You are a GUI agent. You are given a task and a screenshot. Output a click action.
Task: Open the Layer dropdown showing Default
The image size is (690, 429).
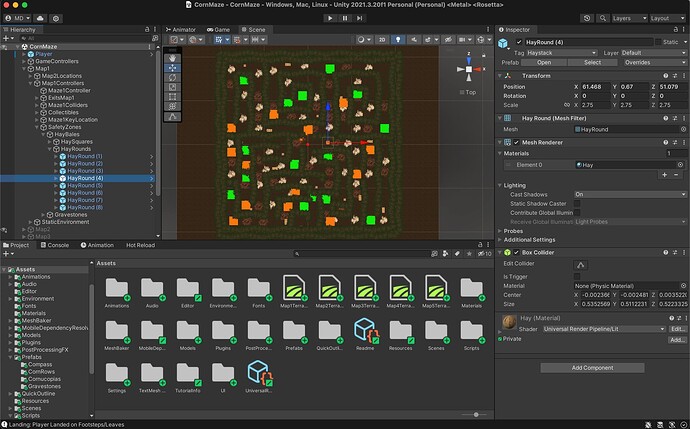(x=653, y=53)
